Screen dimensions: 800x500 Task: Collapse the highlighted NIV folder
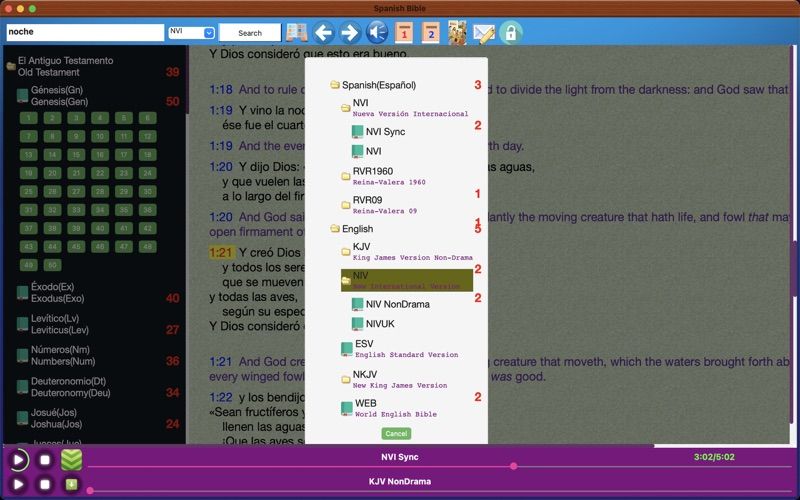[407, 280]
